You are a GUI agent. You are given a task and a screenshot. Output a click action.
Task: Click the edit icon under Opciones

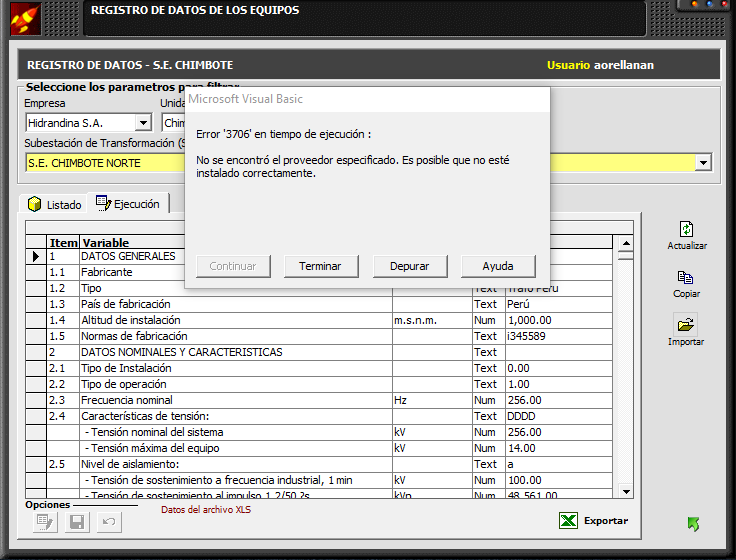click(x=46, y=522)
